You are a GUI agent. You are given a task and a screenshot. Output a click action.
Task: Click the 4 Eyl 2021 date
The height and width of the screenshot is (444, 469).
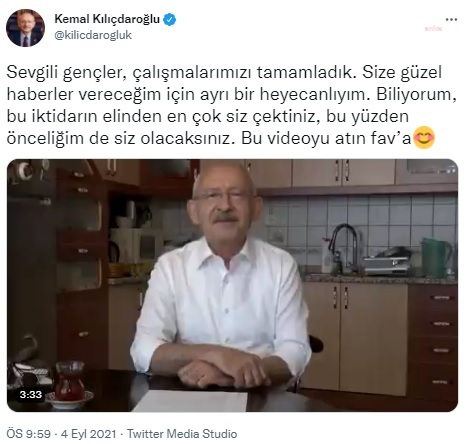point(89,434)
